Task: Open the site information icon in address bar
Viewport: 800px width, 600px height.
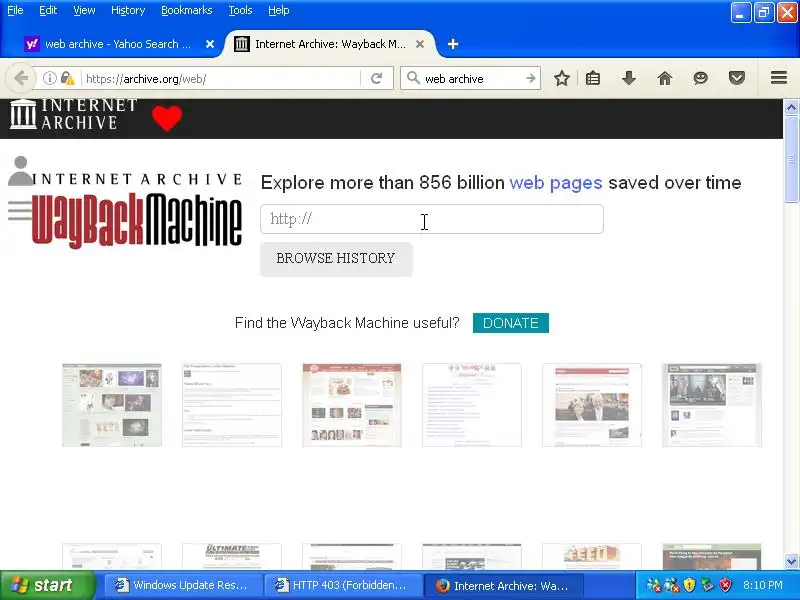Action: point(49,78)
